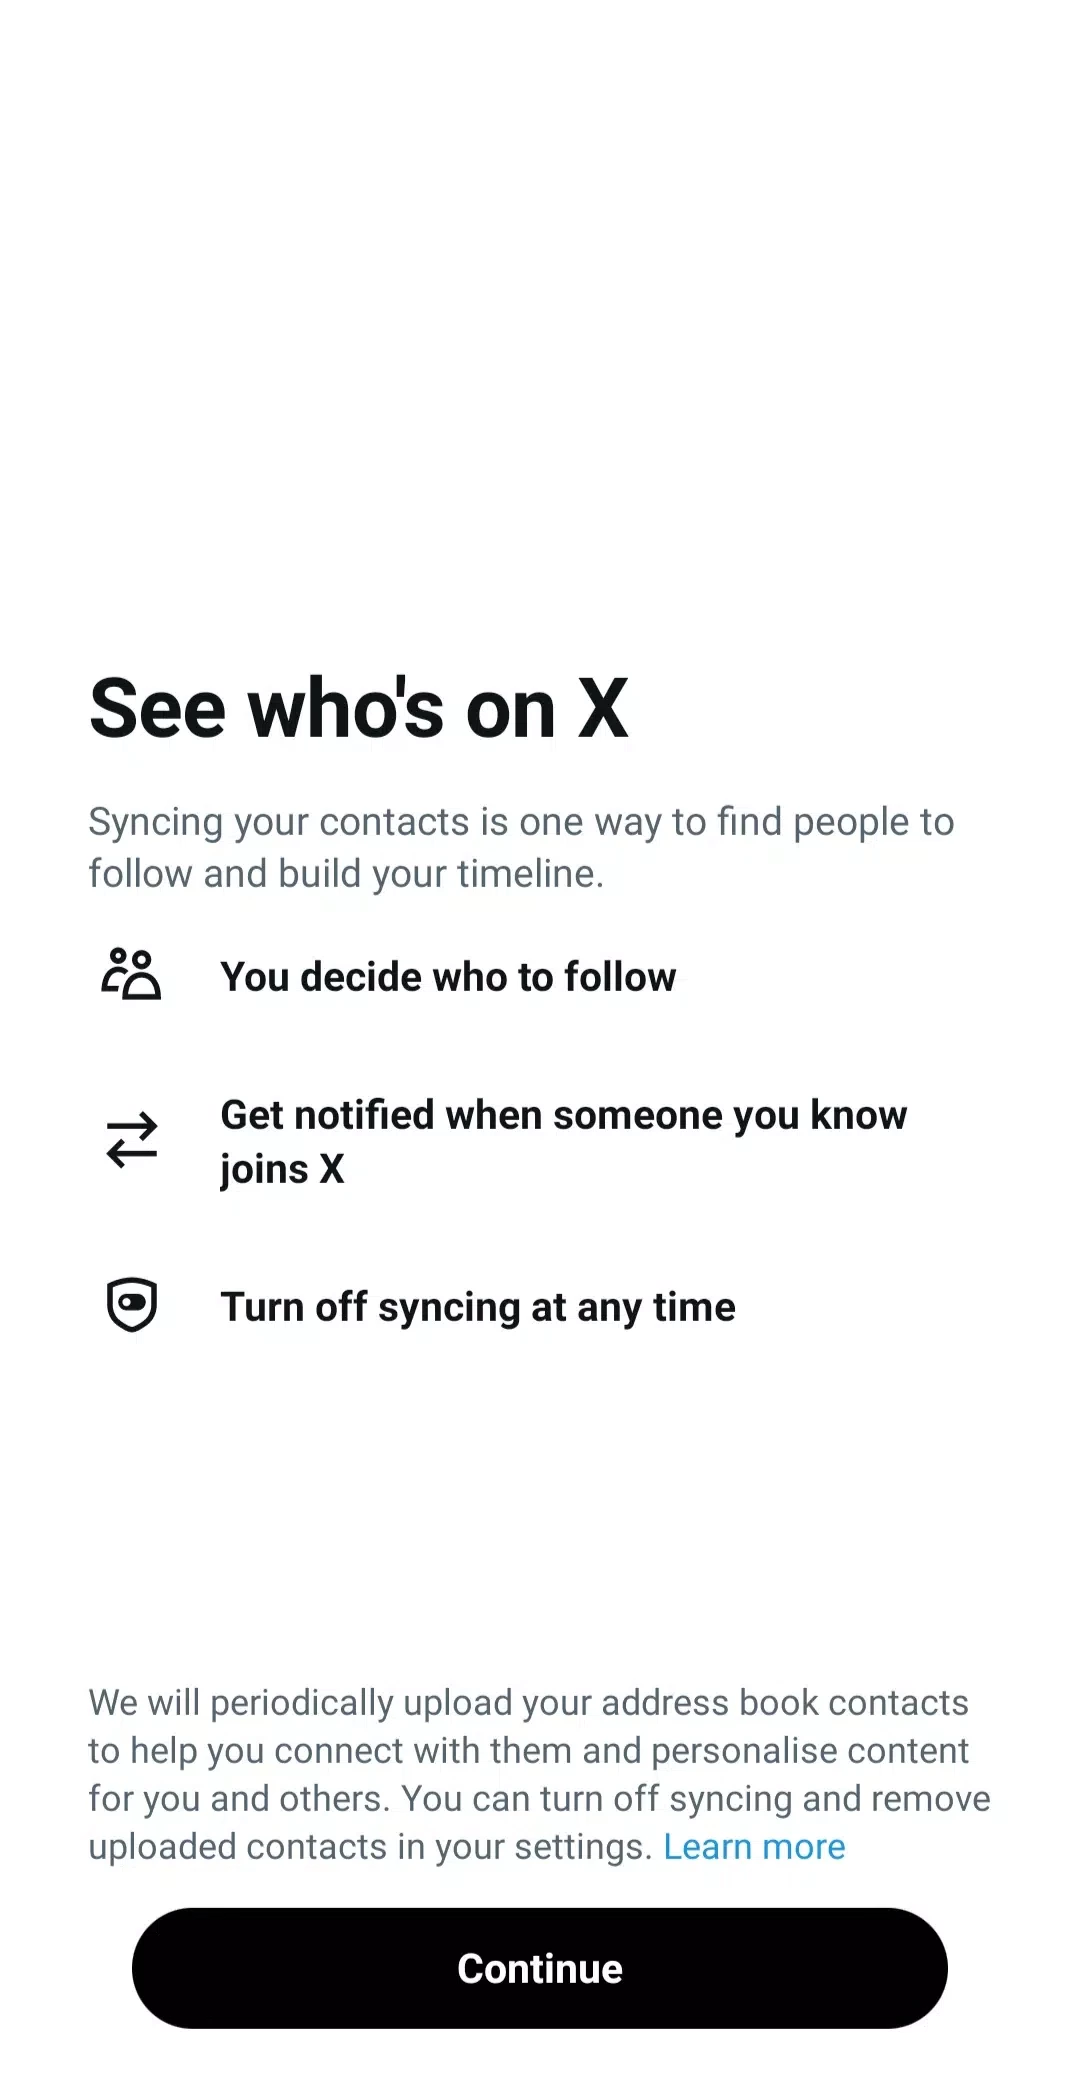Viewport: 1080px width, 2084px height.
Task: Open the Learn more link
Action: 754,1847
